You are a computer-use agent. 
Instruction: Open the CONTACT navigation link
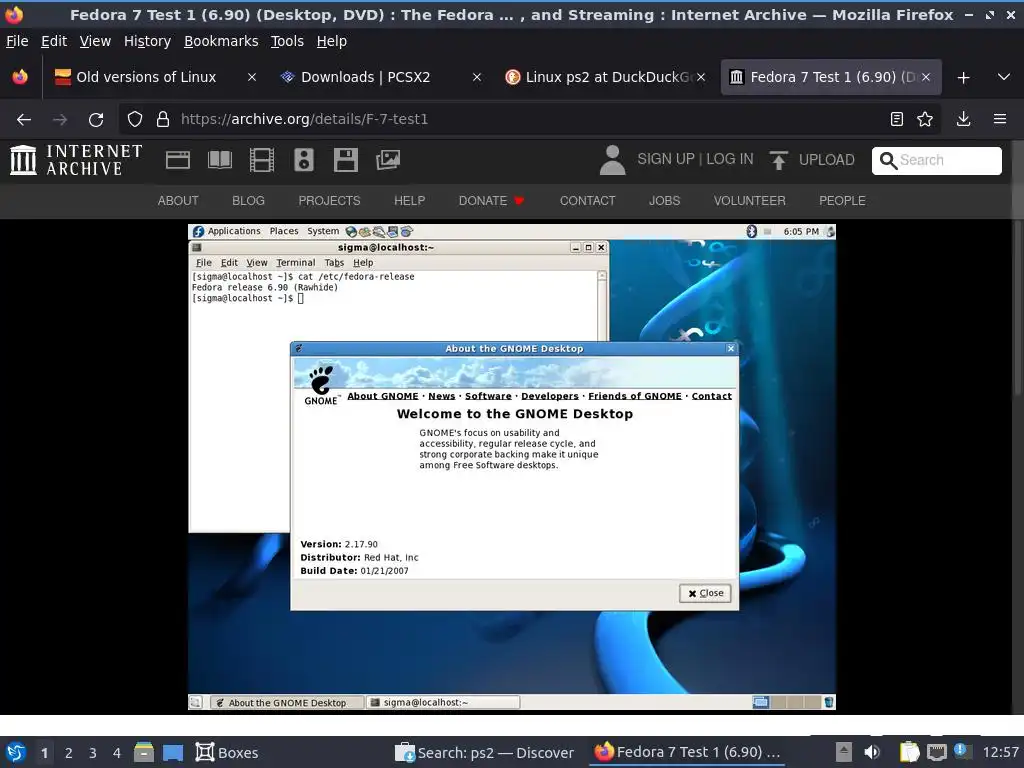[587, 201]
